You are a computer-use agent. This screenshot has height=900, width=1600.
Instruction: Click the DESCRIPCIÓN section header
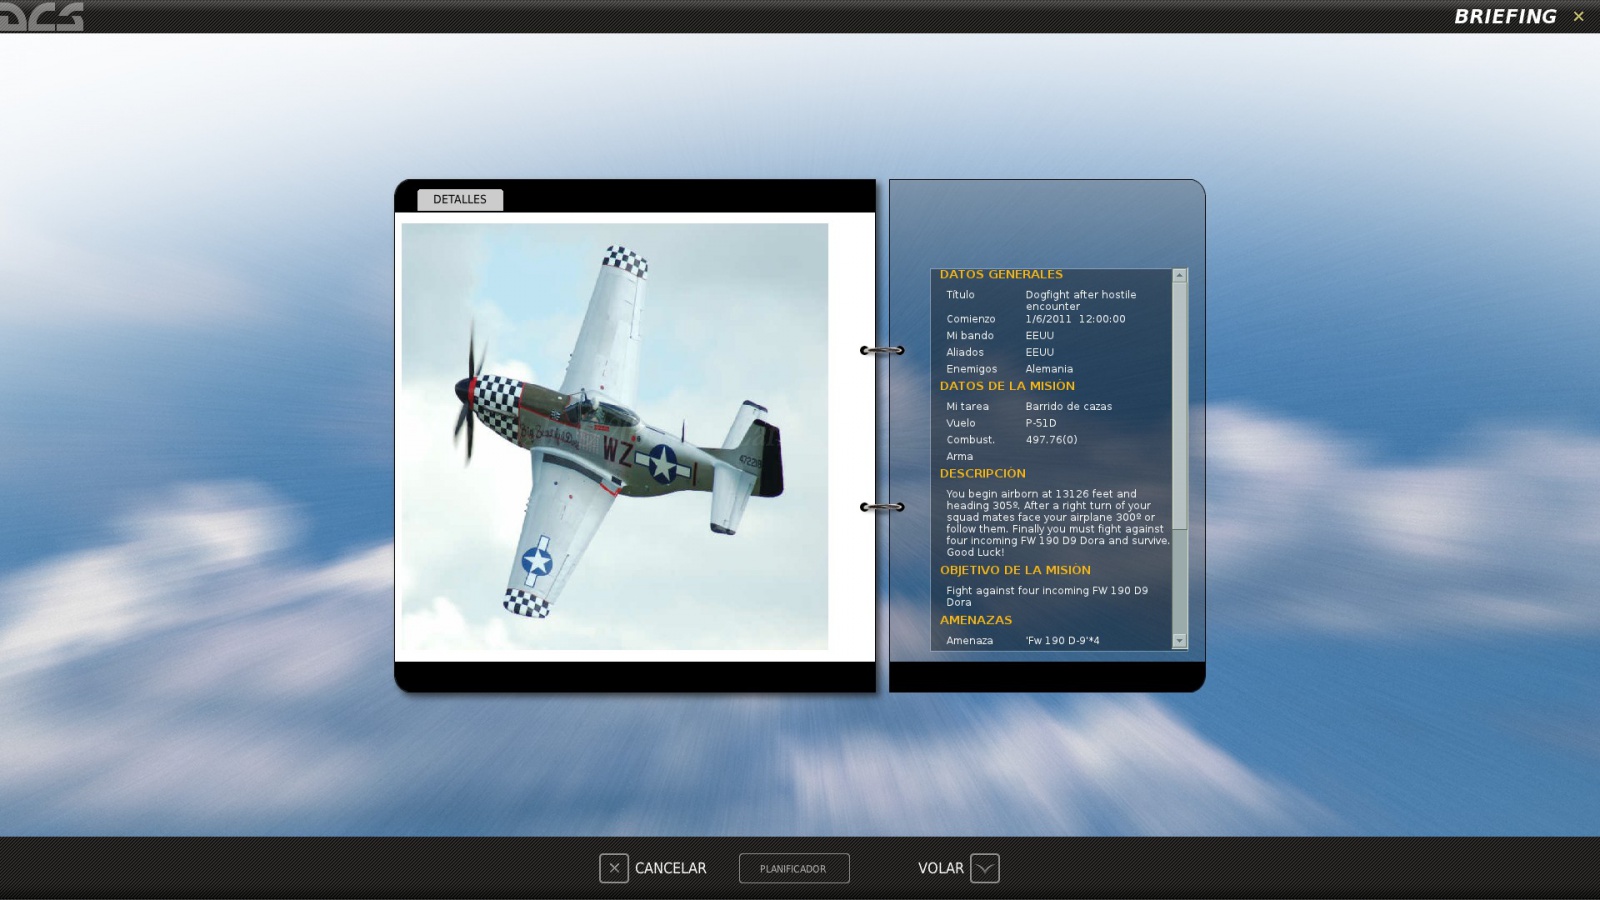tap(982, 474)
